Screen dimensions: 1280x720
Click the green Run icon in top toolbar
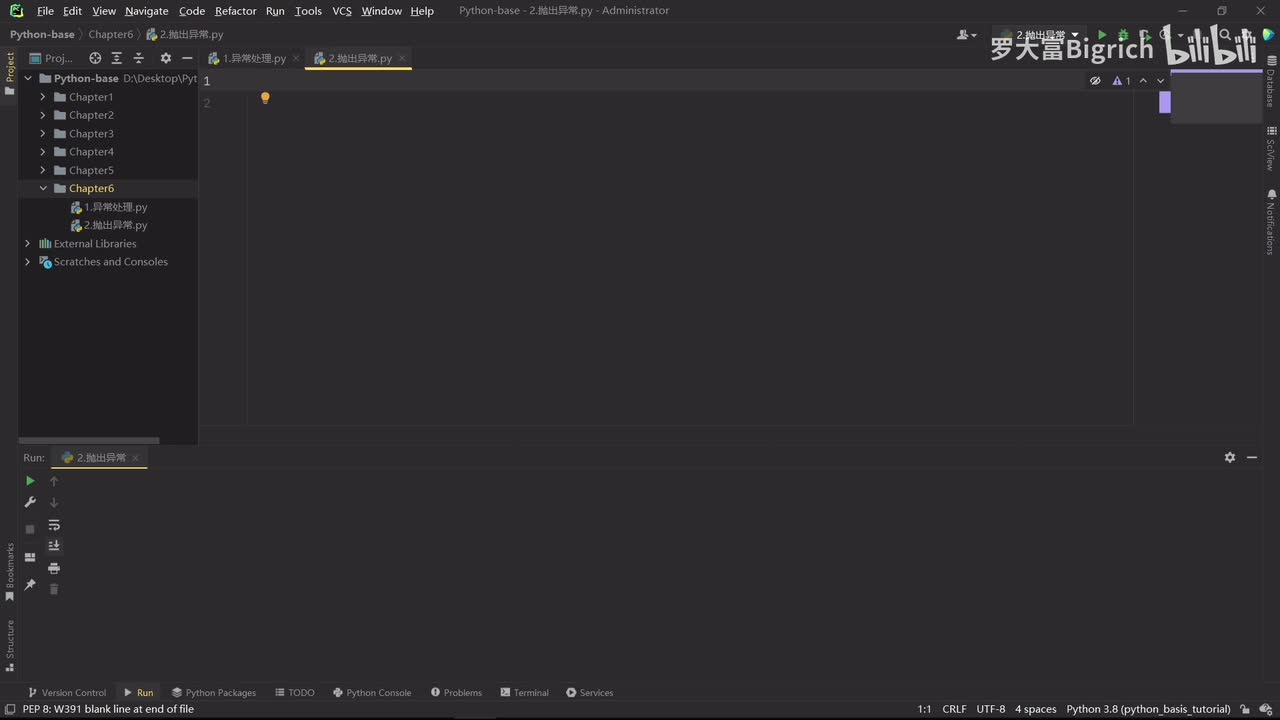coord(1102,35)
